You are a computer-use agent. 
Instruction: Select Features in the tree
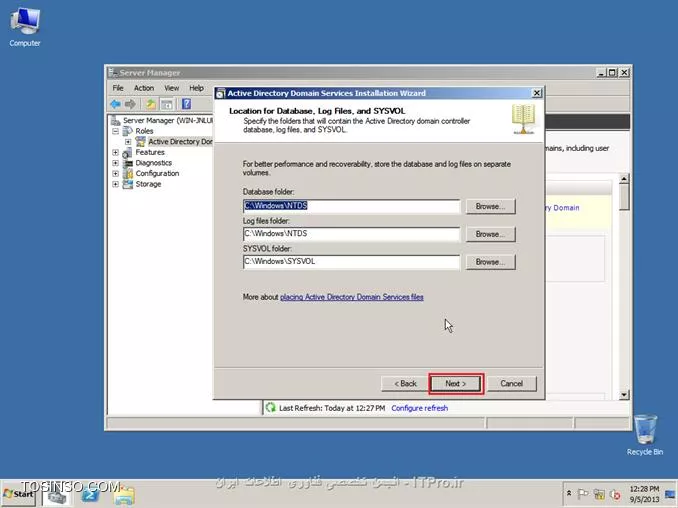(x=150, y=152)
